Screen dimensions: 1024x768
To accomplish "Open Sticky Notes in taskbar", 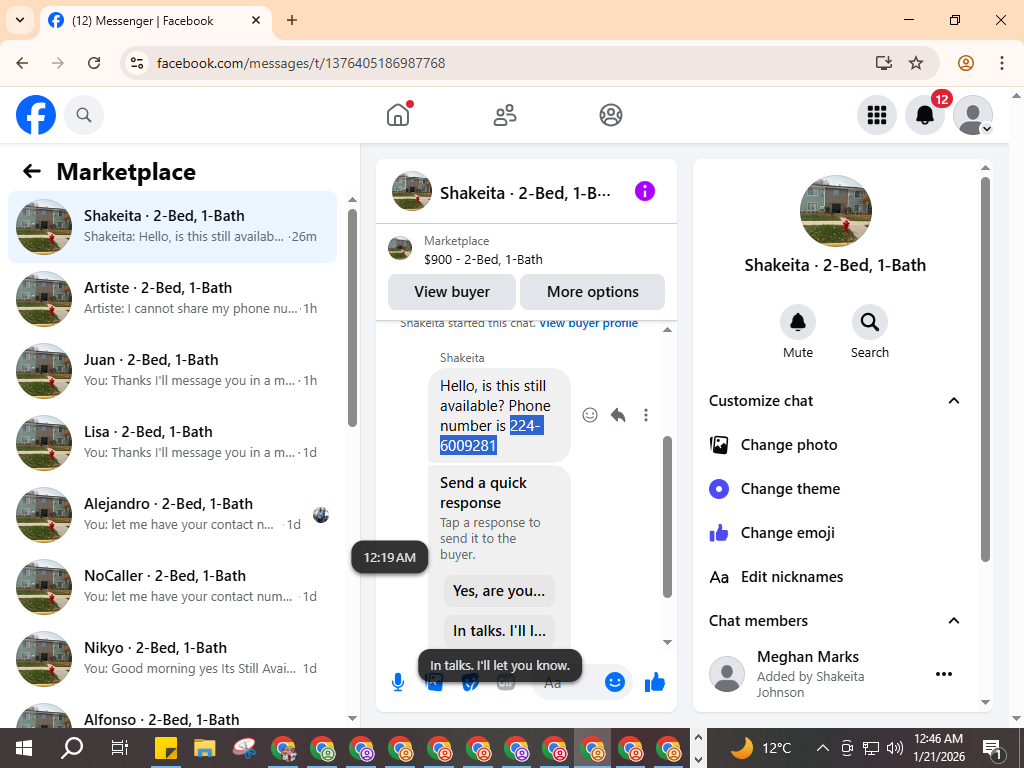I will 166,748.
